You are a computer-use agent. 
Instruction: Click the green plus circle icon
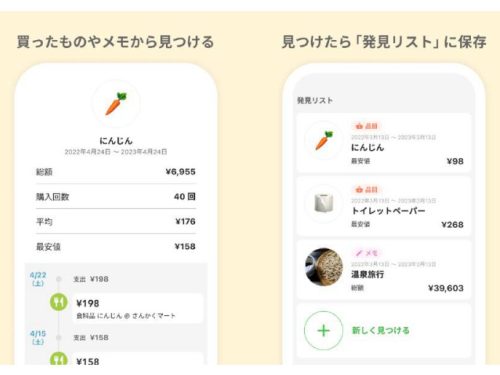coord(323,330)
